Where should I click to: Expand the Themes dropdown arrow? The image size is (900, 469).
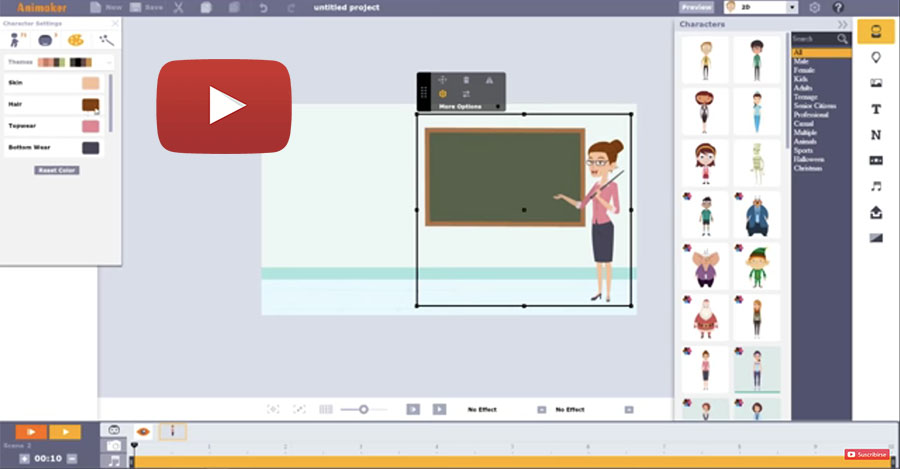[x=108, y=62]
